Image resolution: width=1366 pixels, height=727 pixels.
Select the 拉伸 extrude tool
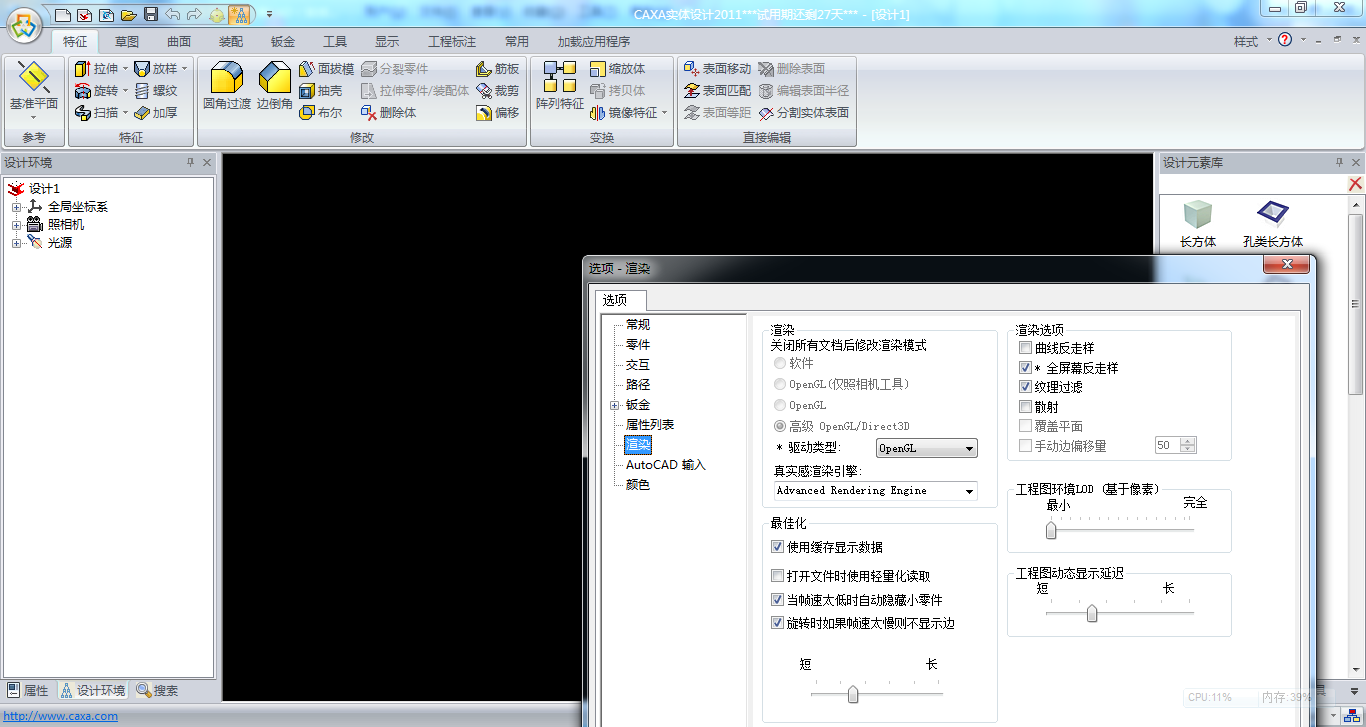(x=96, y=69)
